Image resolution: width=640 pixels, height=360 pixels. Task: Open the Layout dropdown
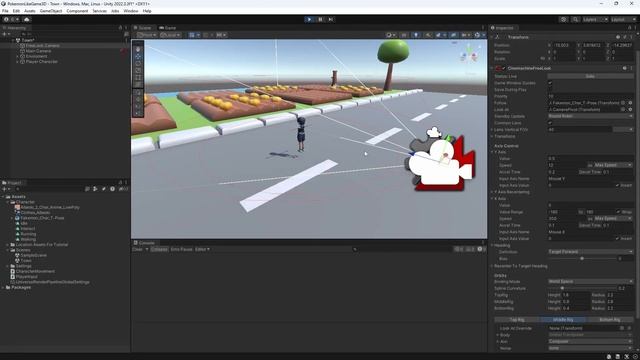click(x=623, y=19)
